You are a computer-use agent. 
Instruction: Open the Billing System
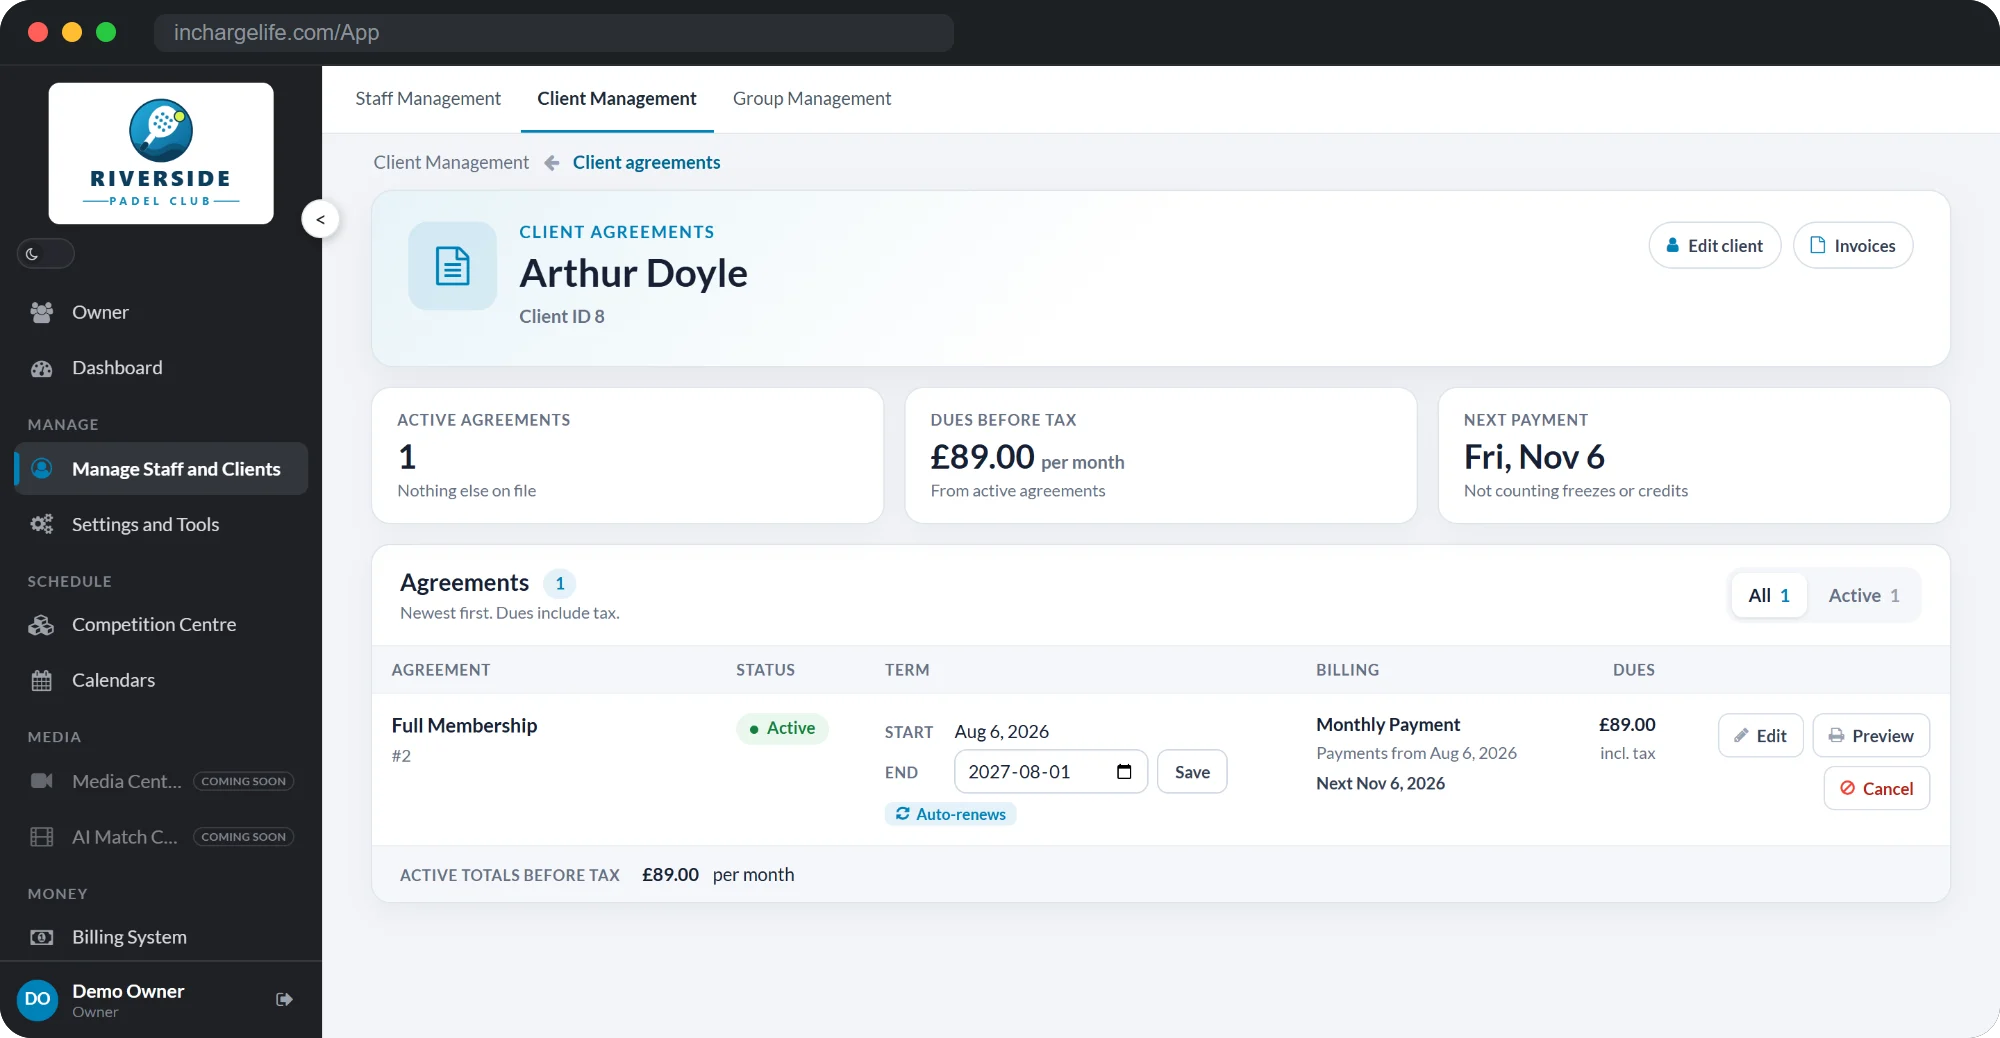pyautogui.click(x=160, y=937)
